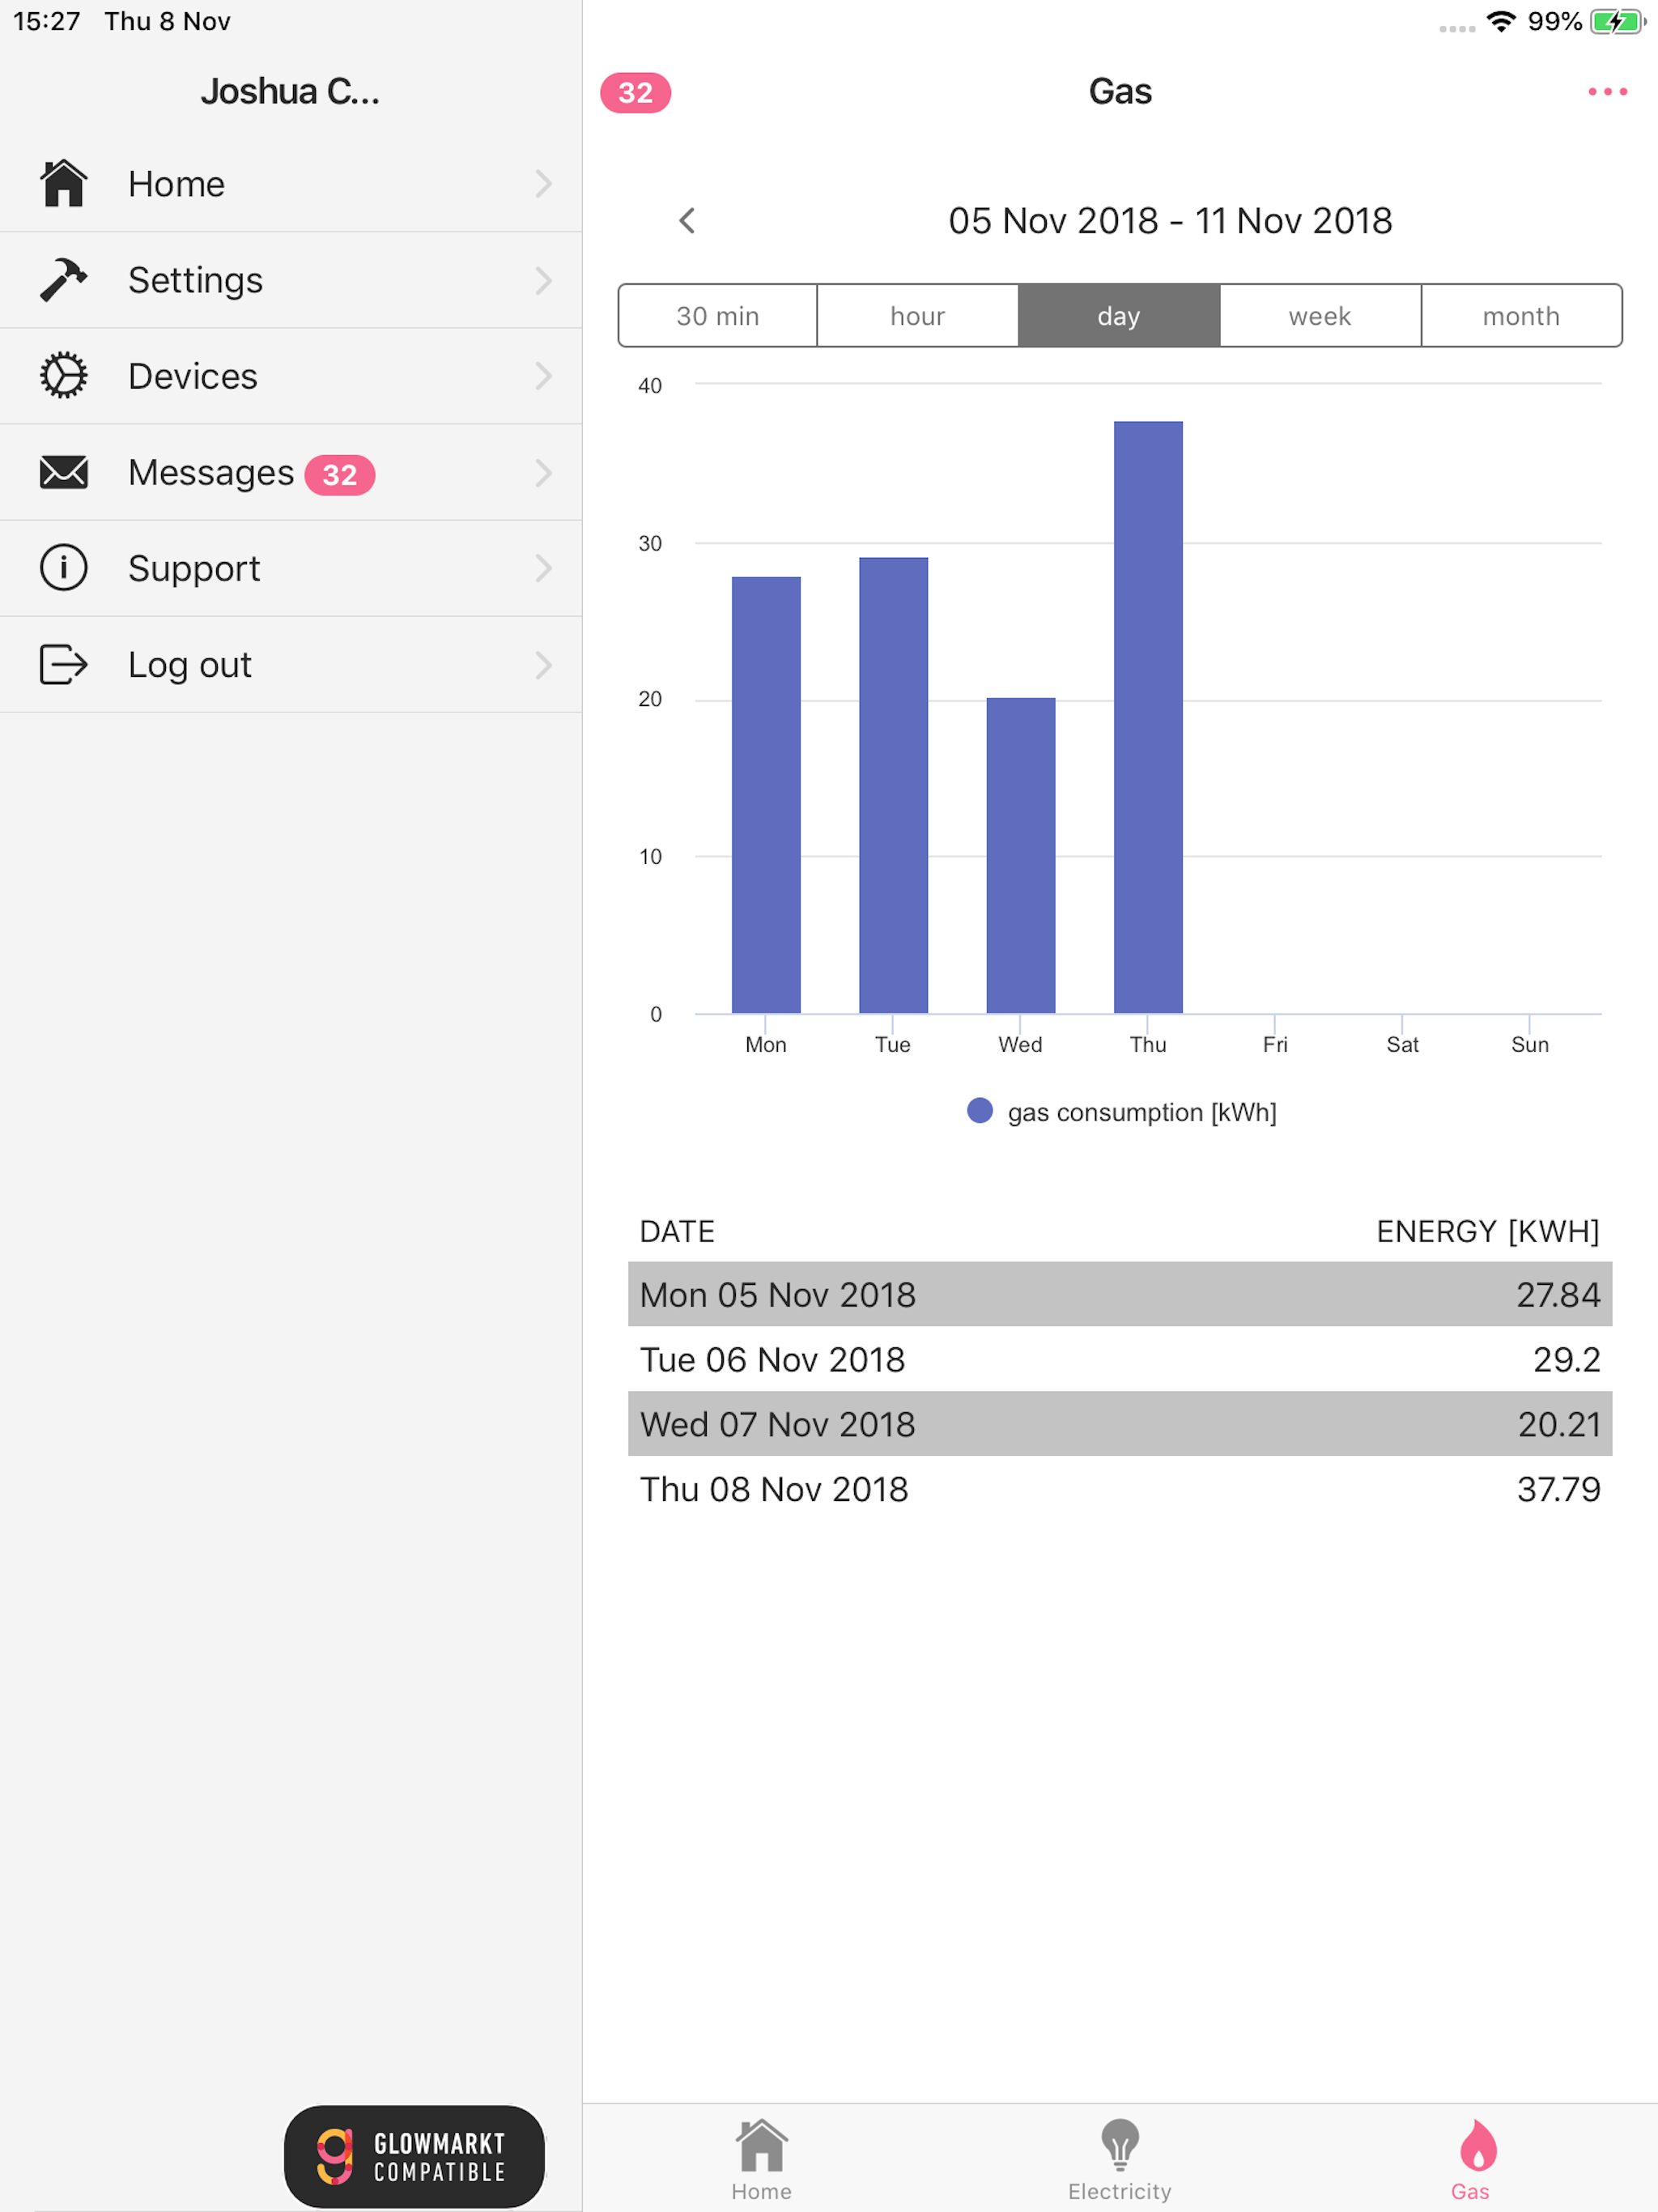This screenshot has height=2212, width=1658.
Task: Tap the pink 32 notifications badge
Action: [x=635, y=93]
